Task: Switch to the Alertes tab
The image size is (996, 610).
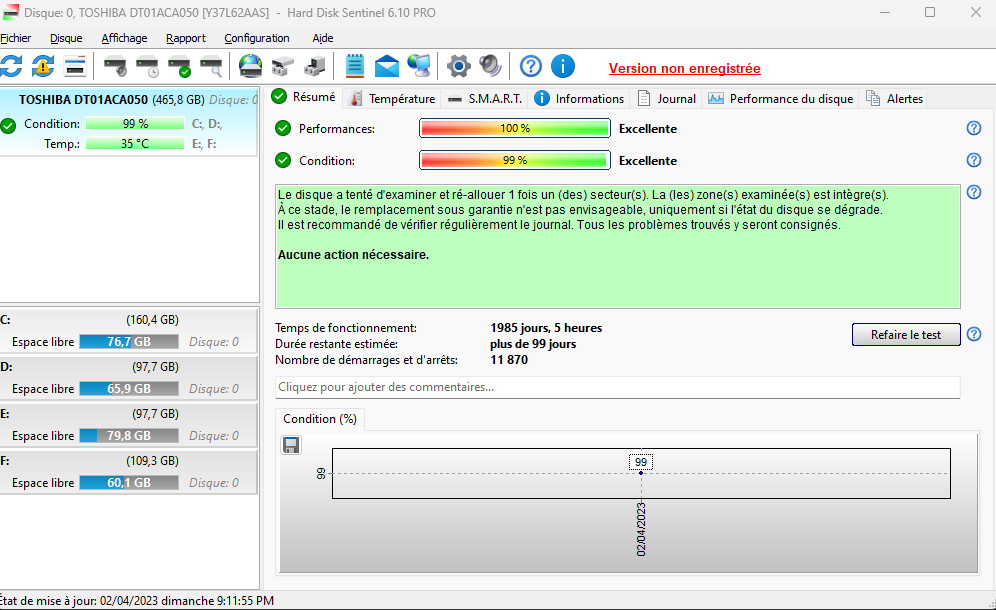Action: pyautogui.click(x=895, y=98)
